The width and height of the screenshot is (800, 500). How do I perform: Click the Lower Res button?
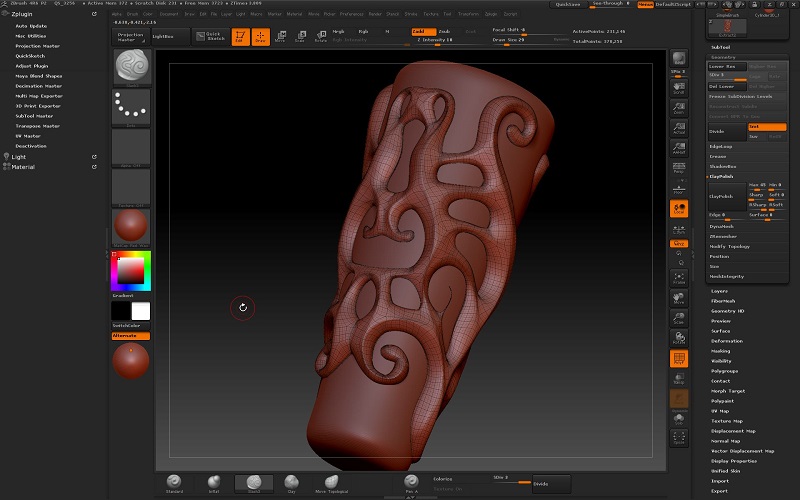(727, 66)
